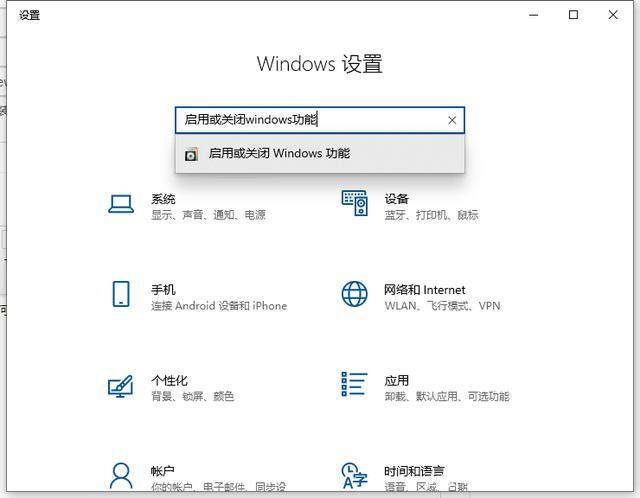
Task: Open the 系统 settings title link
Action: coord(163,199)
